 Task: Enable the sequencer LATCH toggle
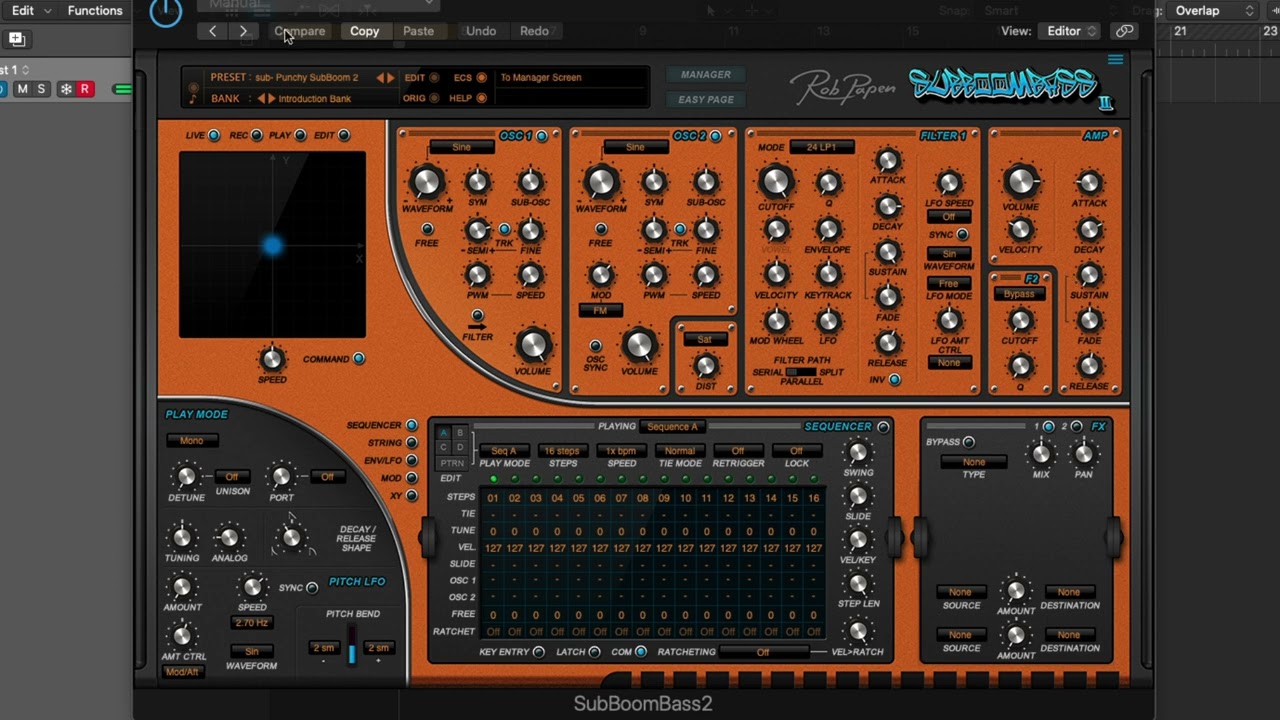(594, 652)
